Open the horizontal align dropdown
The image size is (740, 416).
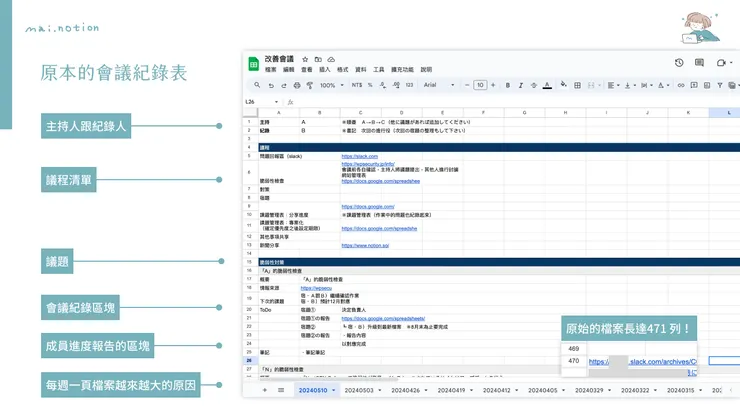(614, 85)
